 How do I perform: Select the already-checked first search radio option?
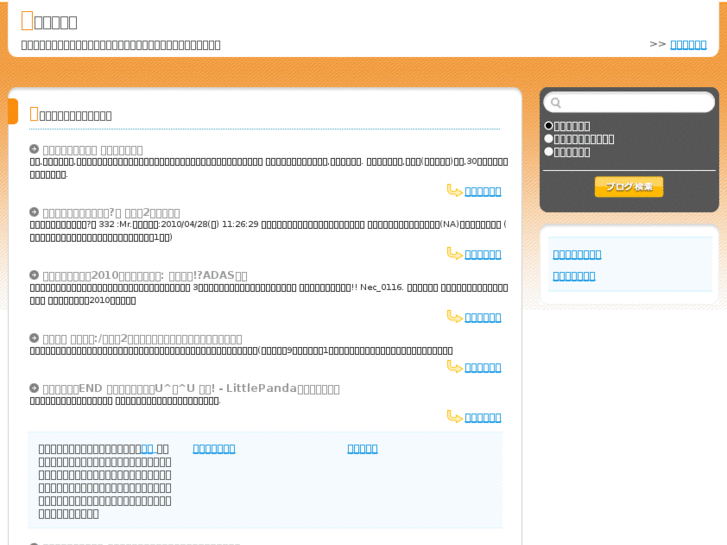click(548, 126)
